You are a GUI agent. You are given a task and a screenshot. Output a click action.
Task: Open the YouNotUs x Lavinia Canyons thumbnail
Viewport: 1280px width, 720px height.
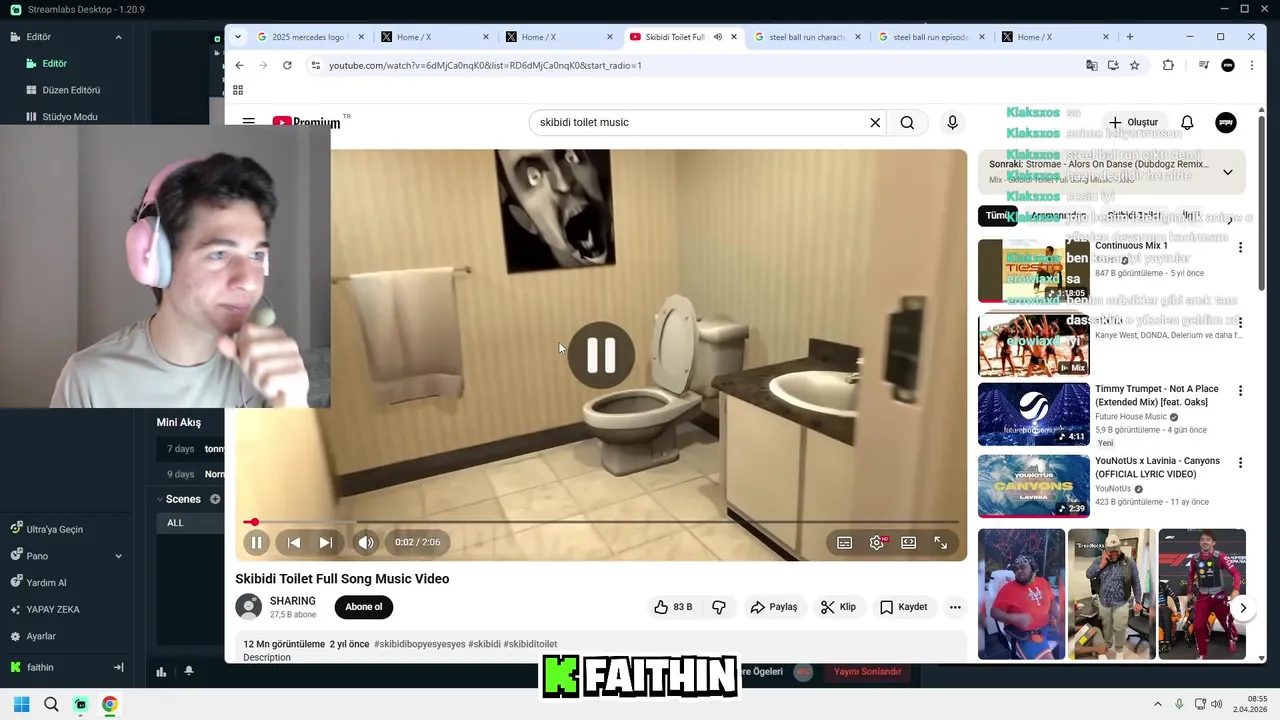tap(1033, 486)
